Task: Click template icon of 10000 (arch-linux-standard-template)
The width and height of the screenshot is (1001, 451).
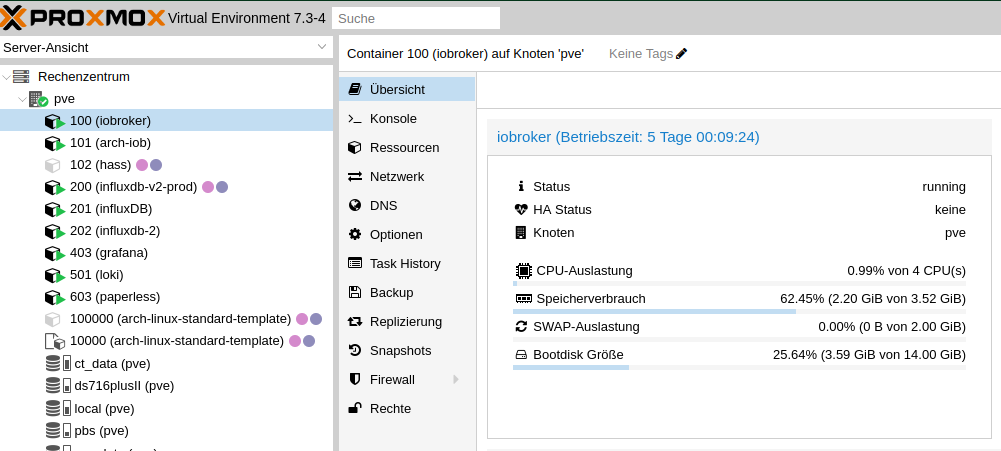Action: (55, 341)
